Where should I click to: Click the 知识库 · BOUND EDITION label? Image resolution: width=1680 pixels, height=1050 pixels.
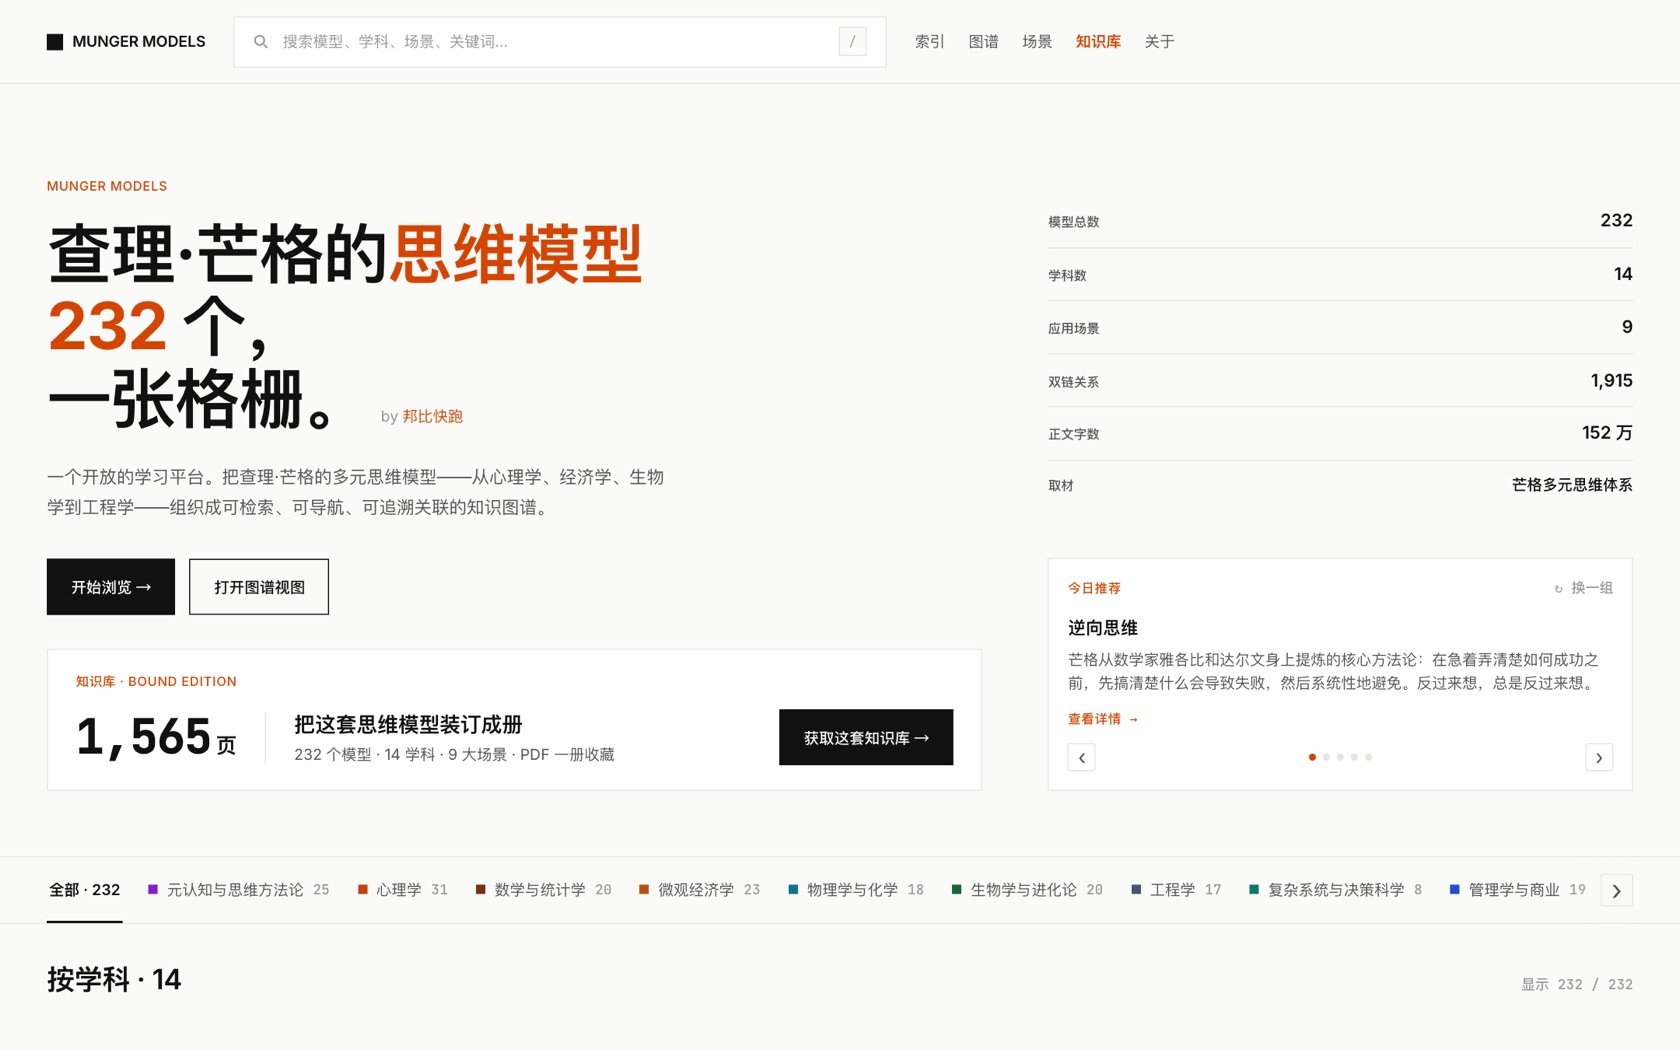(x=156, y=681)
